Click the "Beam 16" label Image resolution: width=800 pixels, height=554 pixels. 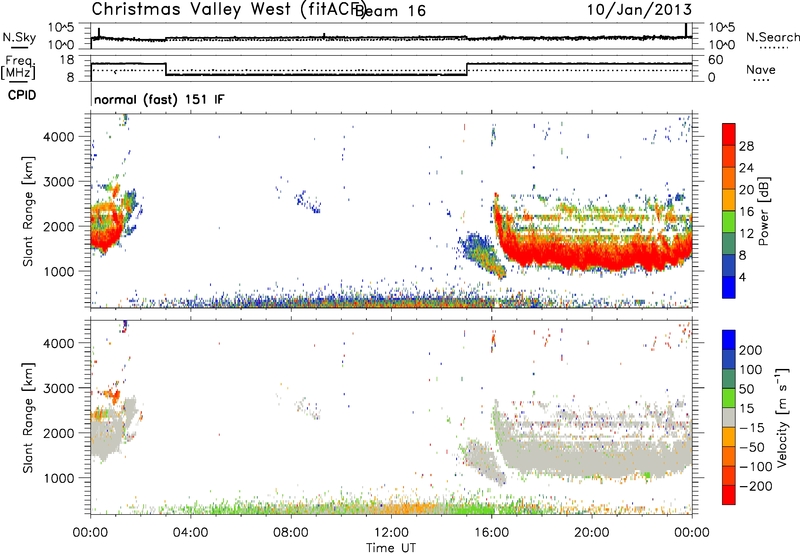click(x=390, y=10)
